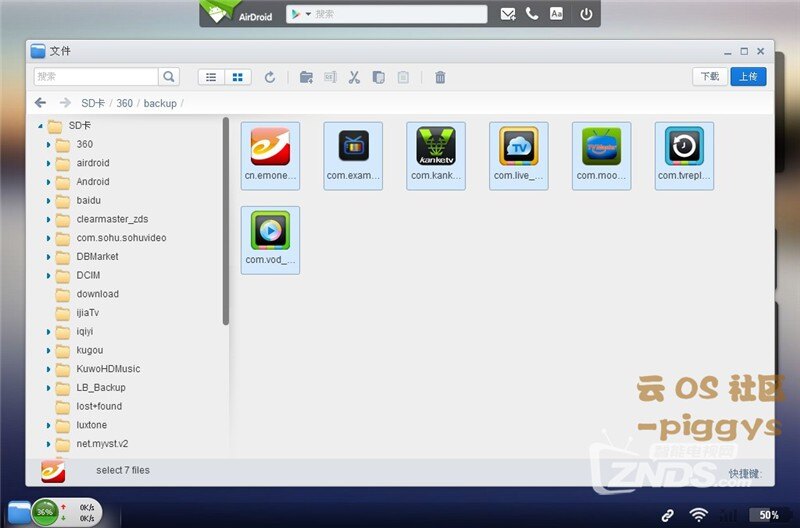
Task: Copy the selected files
Action: (379, 77)
